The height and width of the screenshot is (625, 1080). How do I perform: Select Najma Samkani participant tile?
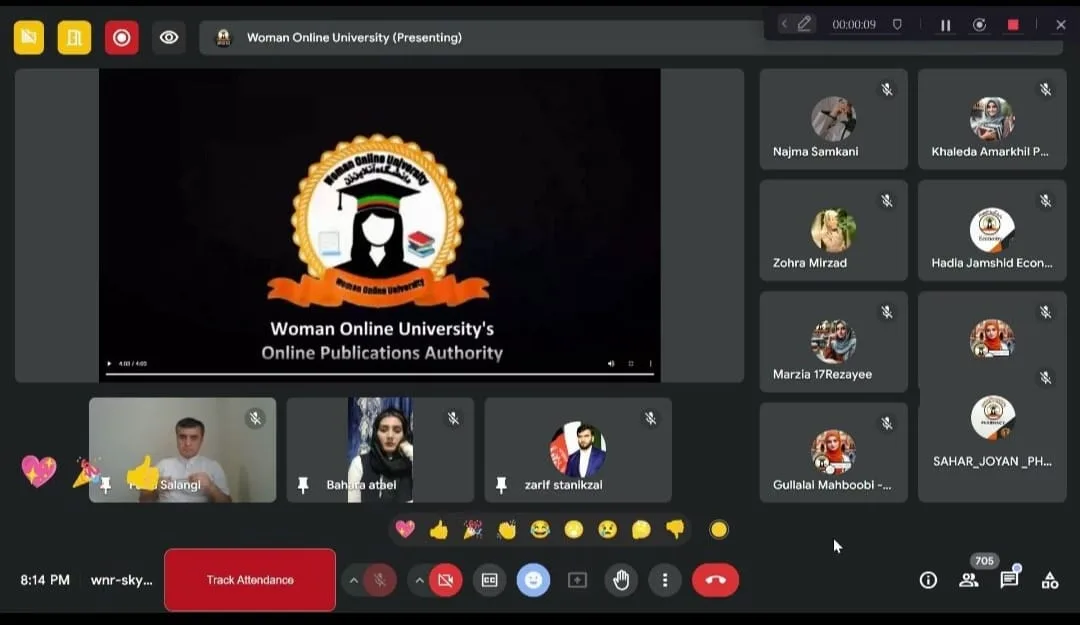(833, 120)
